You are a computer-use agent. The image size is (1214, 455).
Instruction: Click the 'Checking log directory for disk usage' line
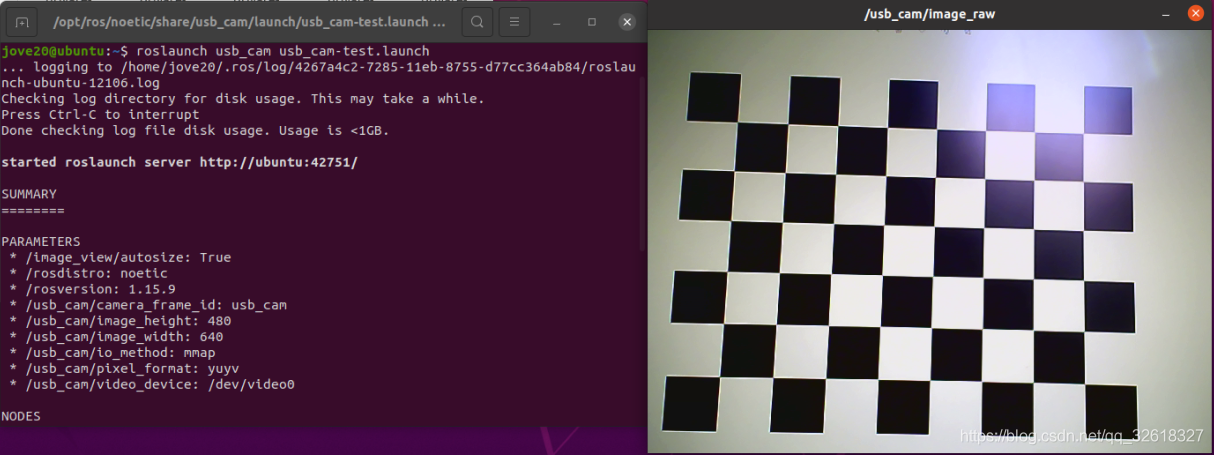click(243, 99)
